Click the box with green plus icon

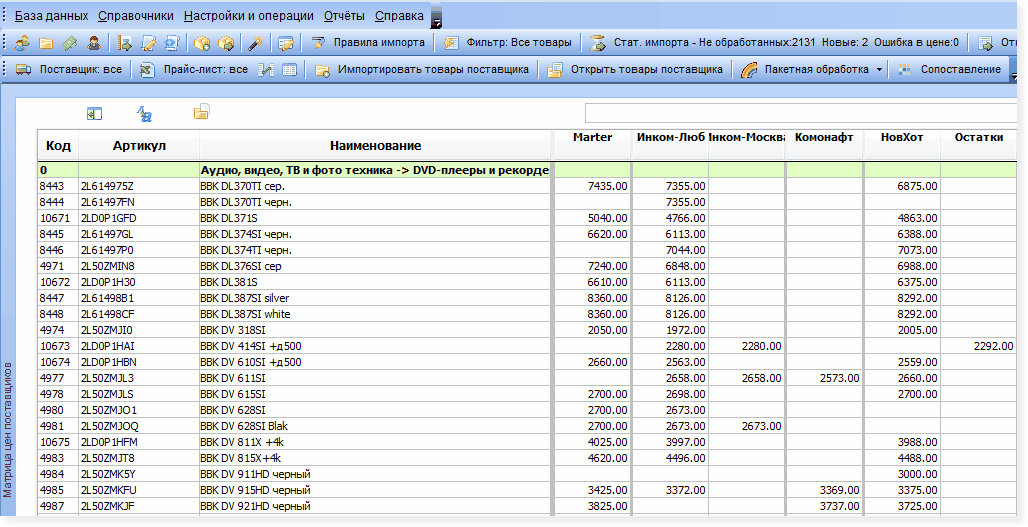pos(203,43)
